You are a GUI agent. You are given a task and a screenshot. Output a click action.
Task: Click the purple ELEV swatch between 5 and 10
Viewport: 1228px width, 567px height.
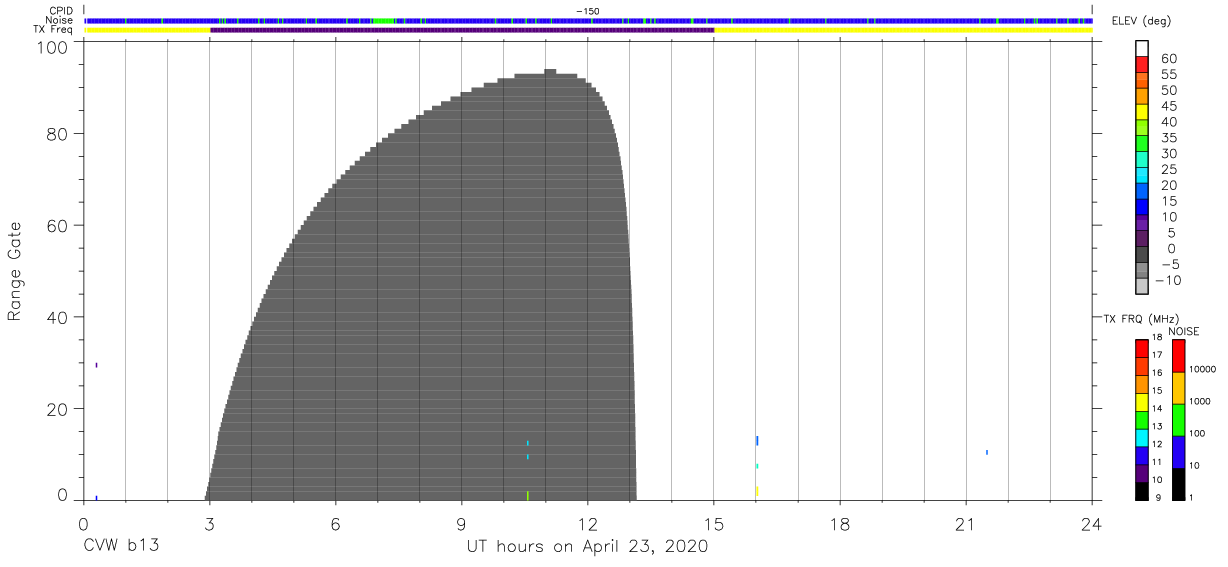[1142, 224]
